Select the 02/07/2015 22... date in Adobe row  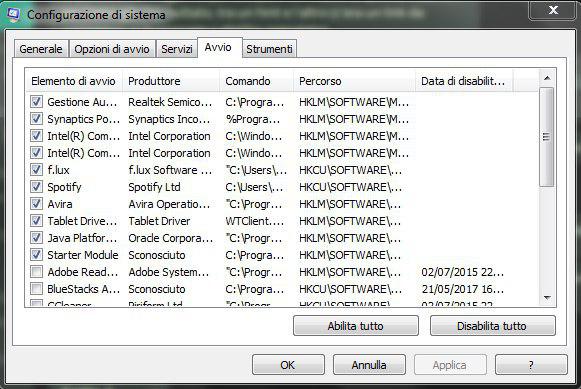[463, 272]
